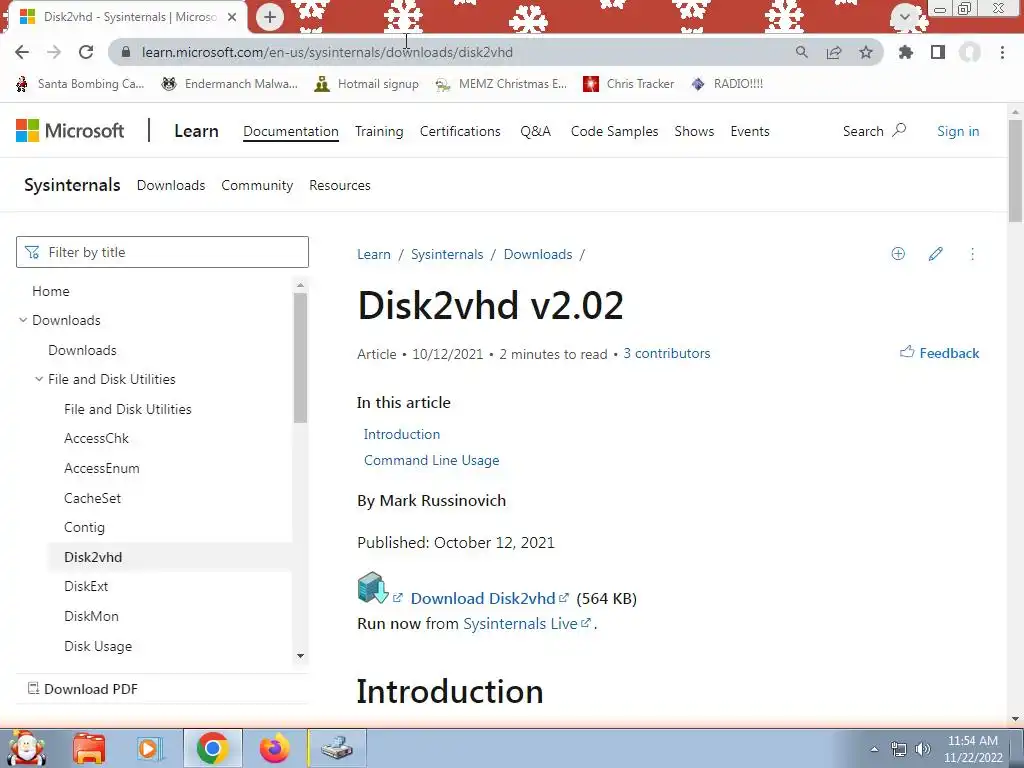The height and width of the screenshot is (768, 1024).
Task: Open the MEMZ Christmas bookmark
Action: click(x=501, y=84)
